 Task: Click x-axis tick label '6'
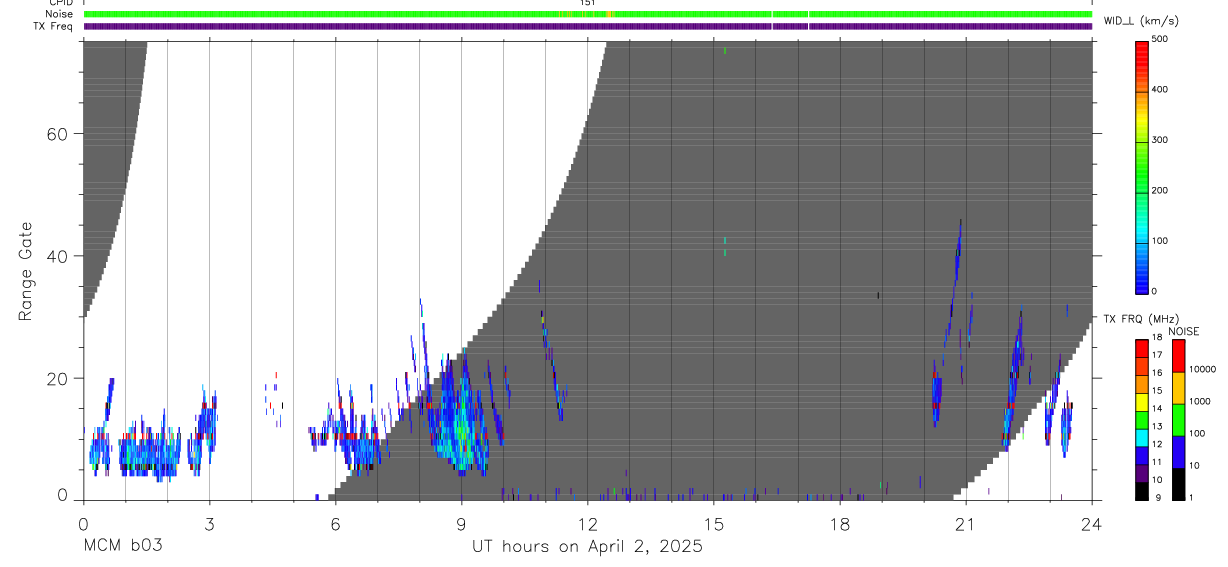pos(335,523)
